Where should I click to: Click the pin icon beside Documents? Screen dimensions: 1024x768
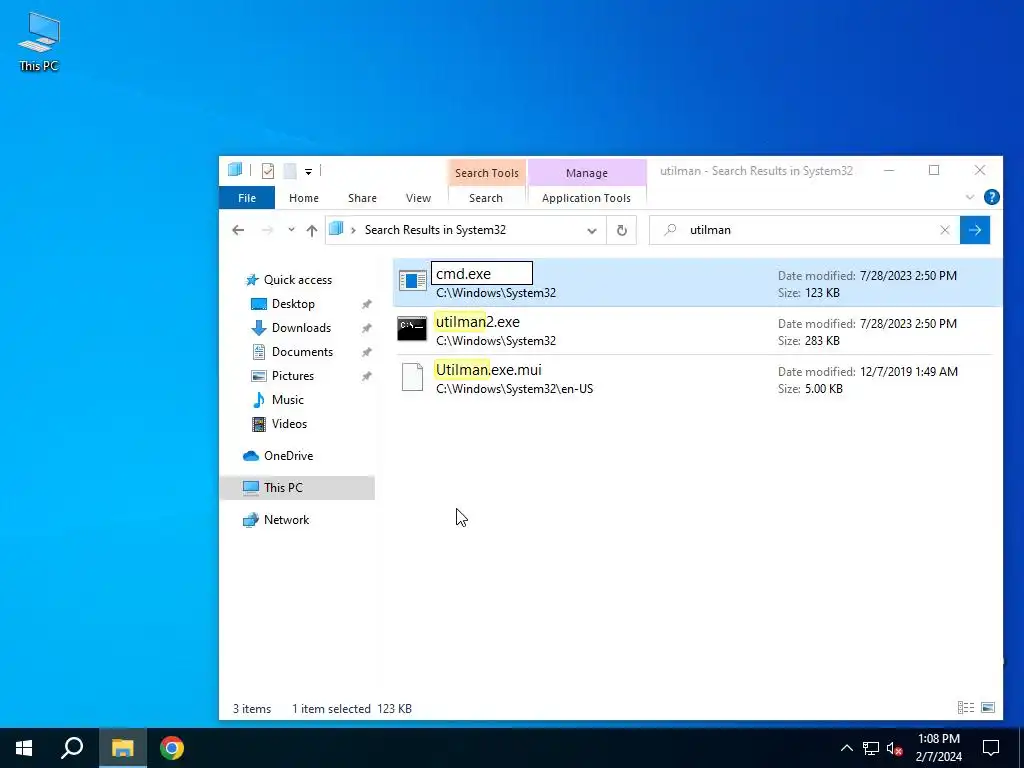click(x=366, y=352)
